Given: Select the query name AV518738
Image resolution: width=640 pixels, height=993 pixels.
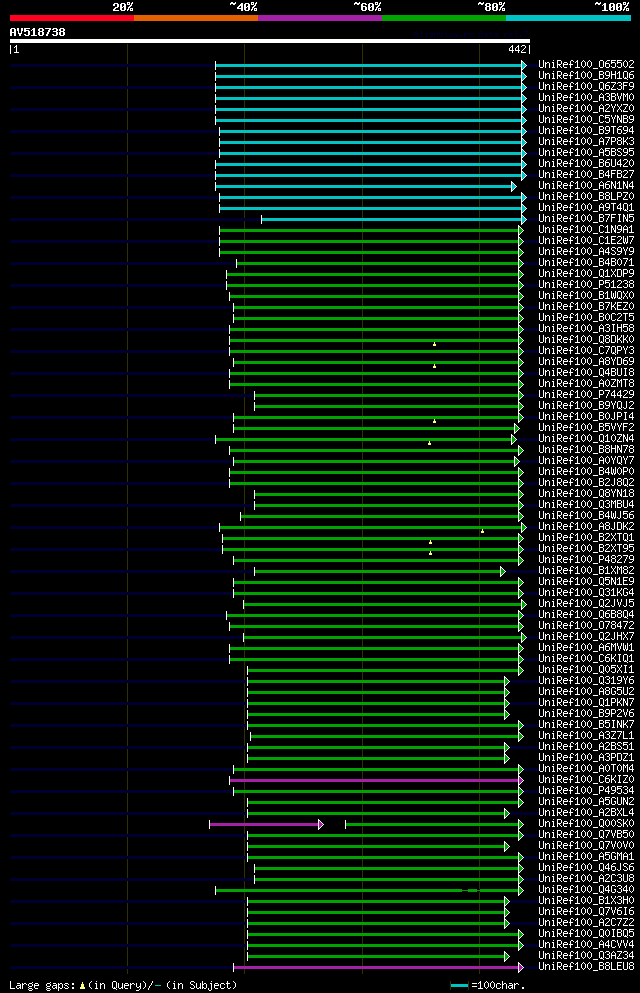Looking at the screenshot, I should click(x=37, y=32).
